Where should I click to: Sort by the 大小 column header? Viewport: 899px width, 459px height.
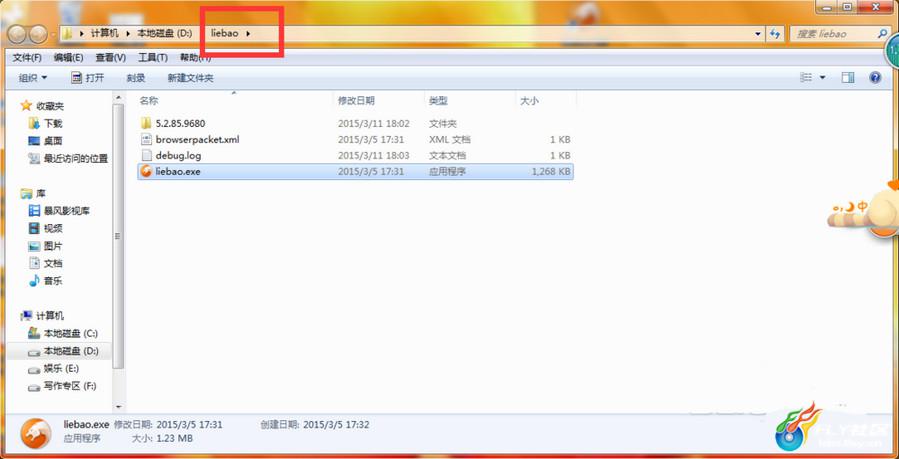[x=546, y=100]
